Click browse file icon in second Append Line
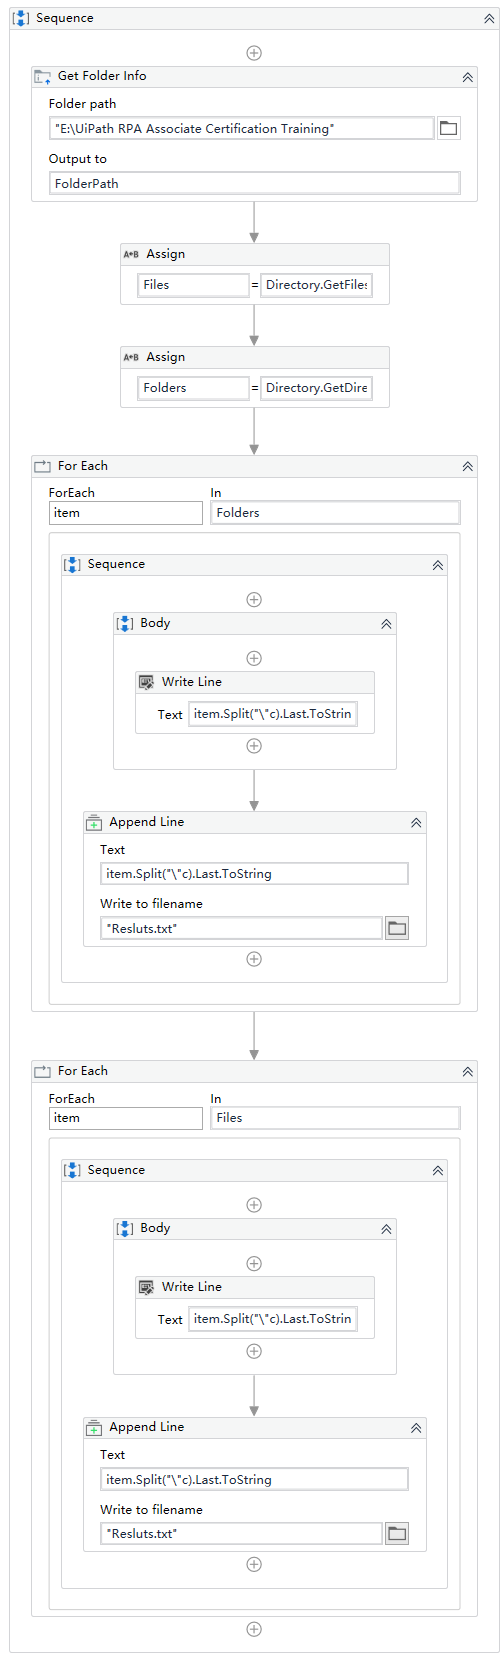 (x=397, y=1533)
